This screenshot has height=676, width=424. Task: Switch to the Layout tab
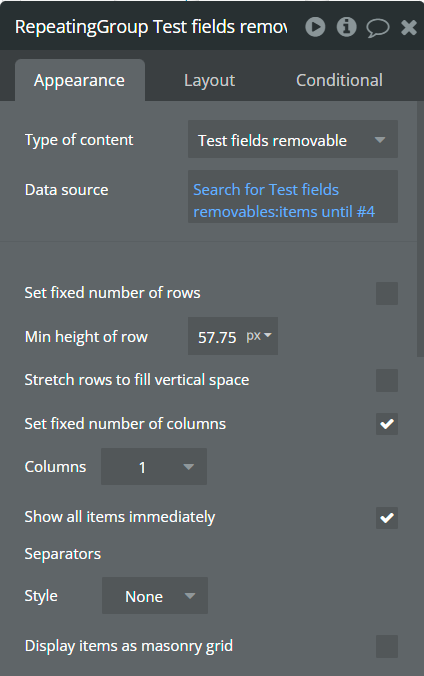[x=210, y=80]
